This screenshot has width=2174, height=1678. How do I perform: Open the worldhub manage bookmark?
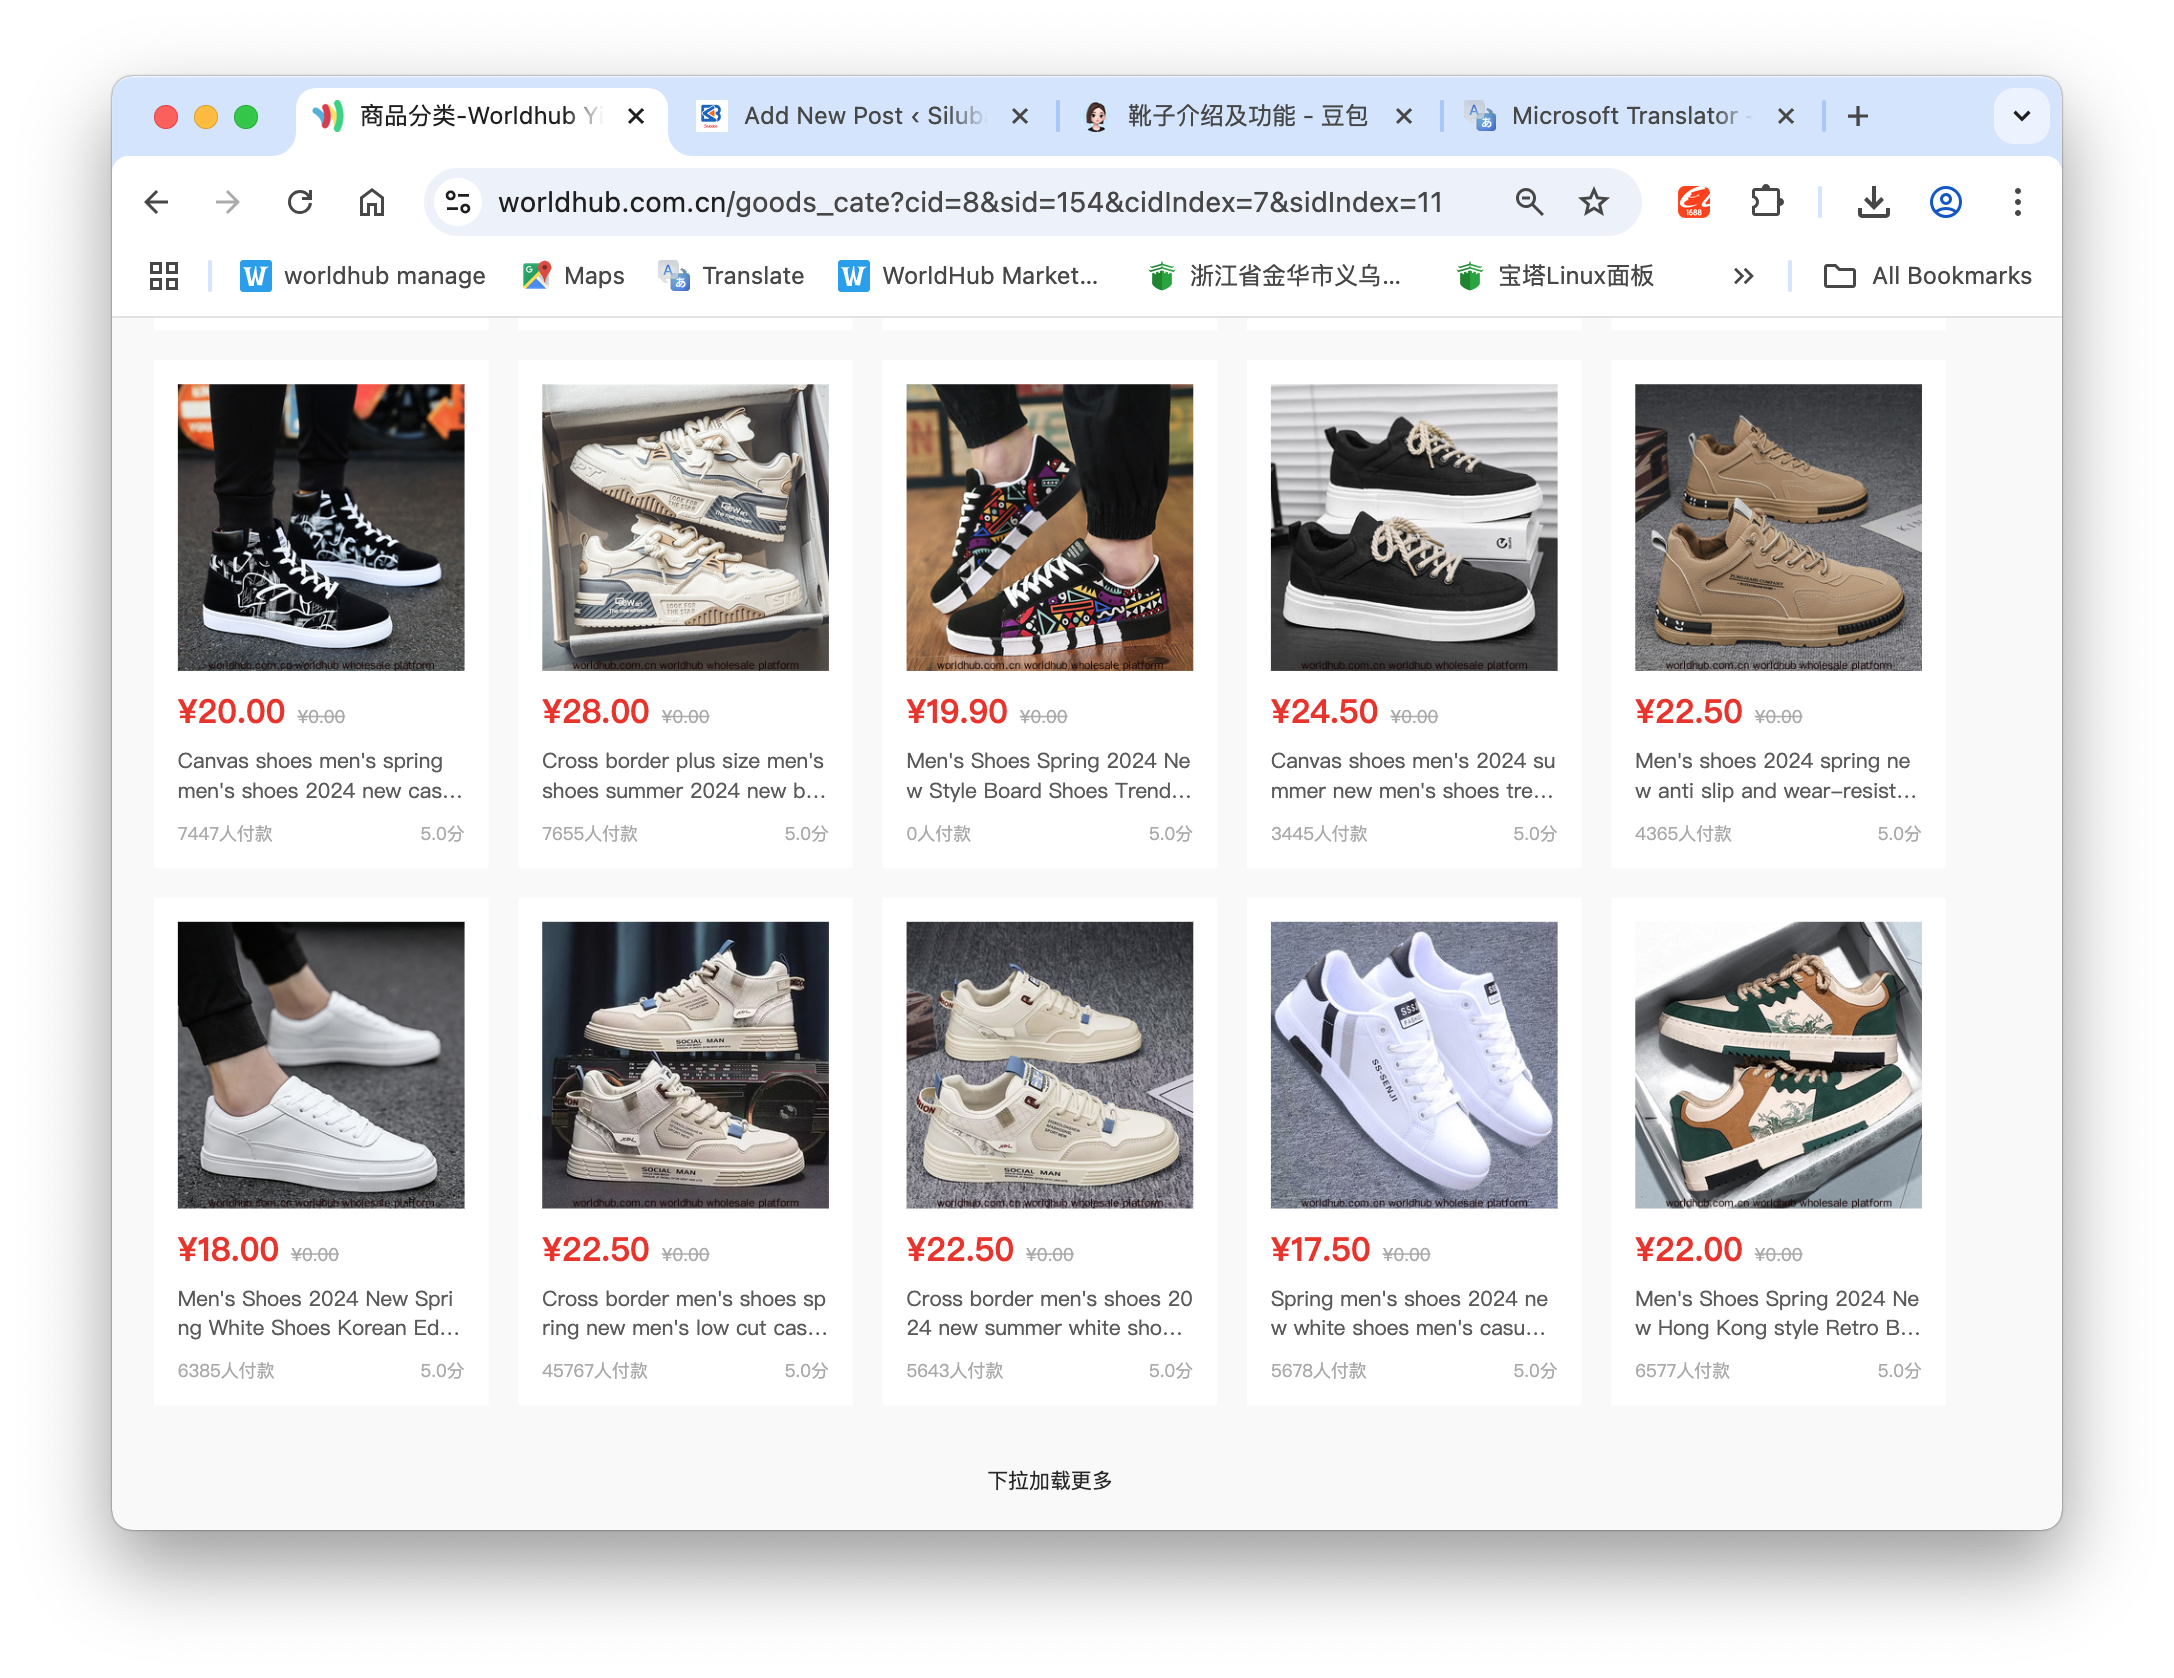363,276
